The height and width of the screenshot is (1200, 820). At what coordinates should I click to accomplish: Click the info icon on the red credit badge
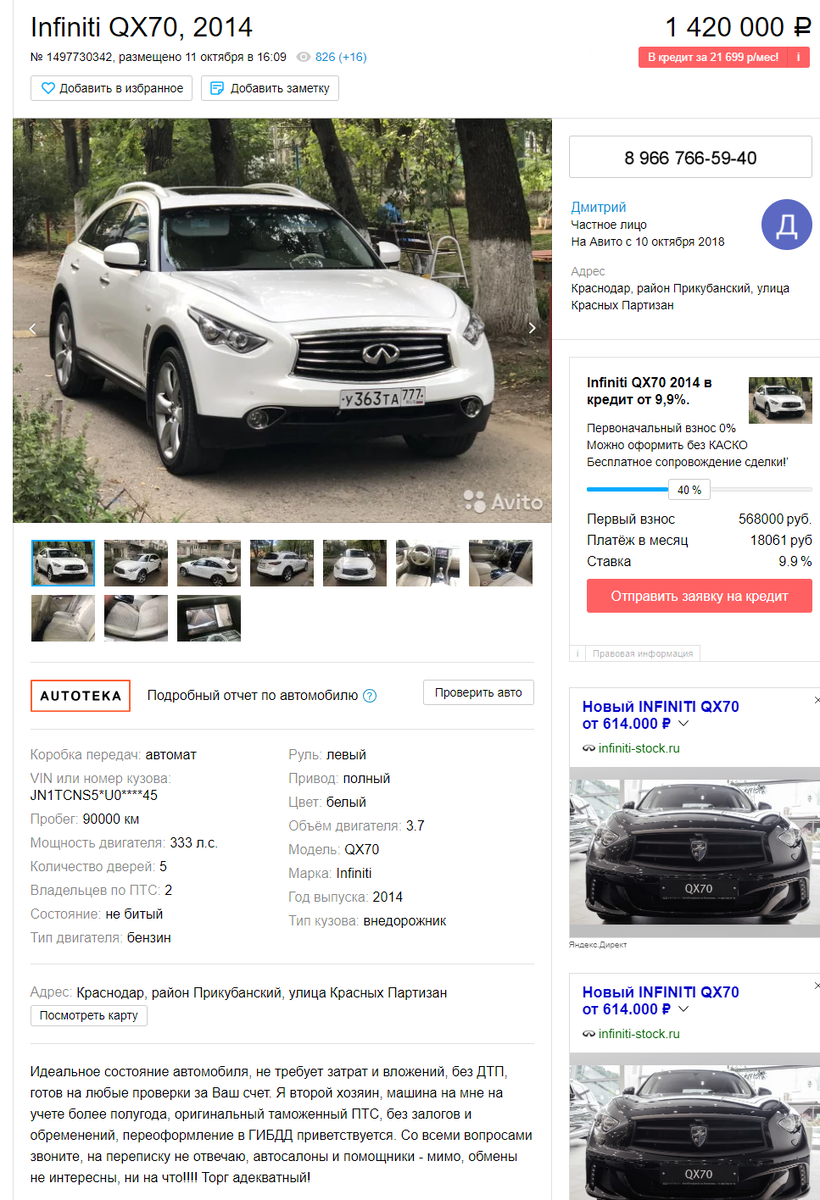pos(798,57)
